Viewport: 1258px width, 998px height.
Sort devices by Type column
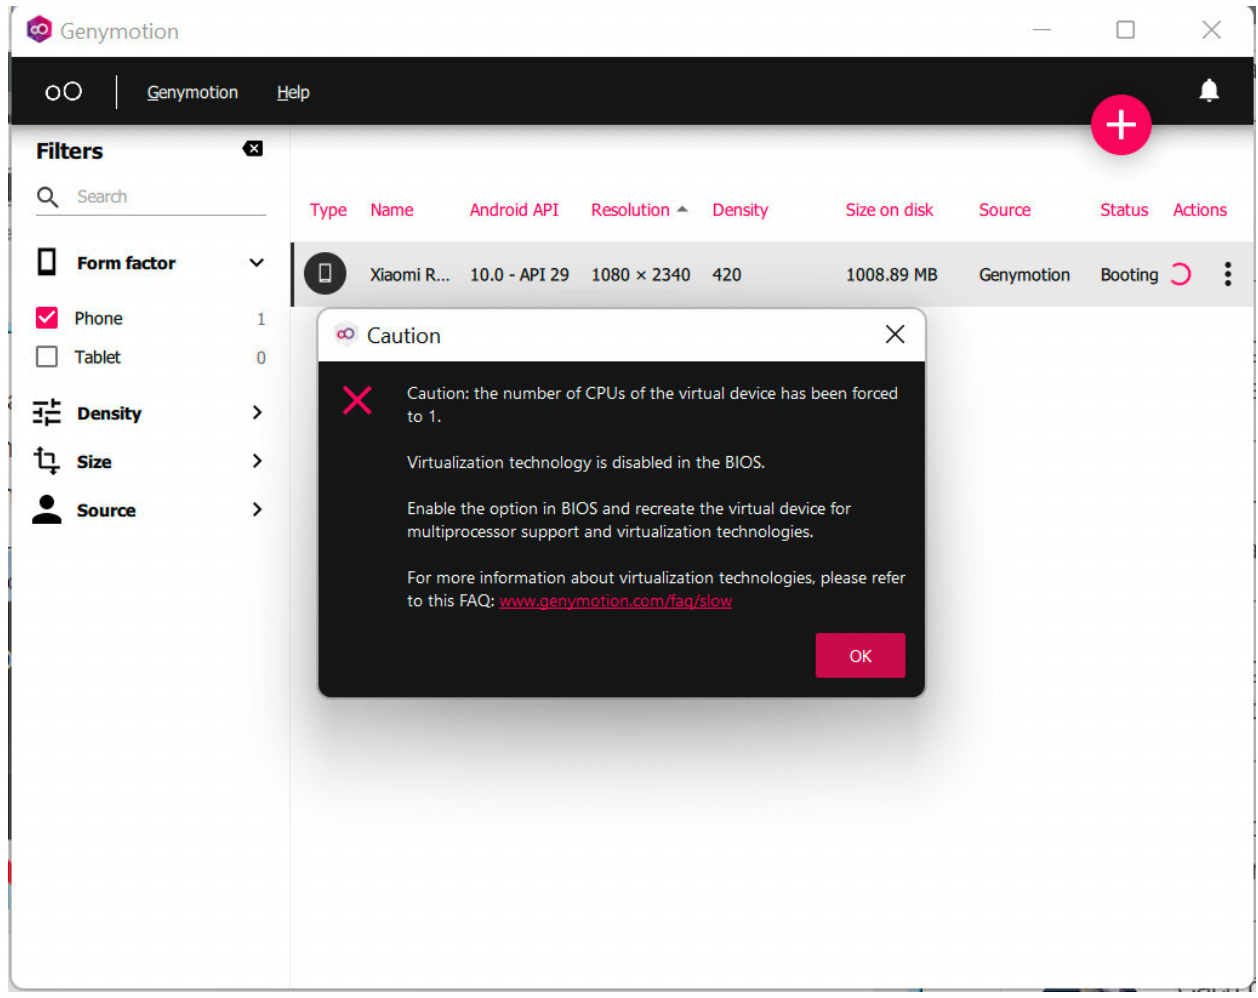coord(328,210)
